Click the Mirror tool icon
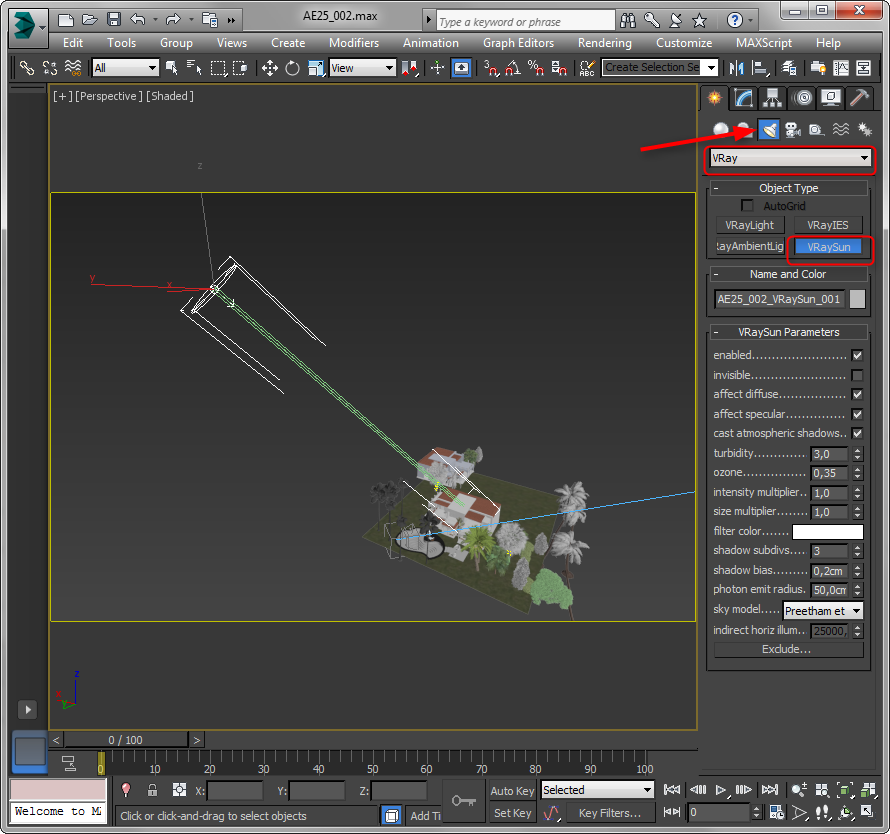The height and width of the screenshot is (834, 890). pos(737,68)
